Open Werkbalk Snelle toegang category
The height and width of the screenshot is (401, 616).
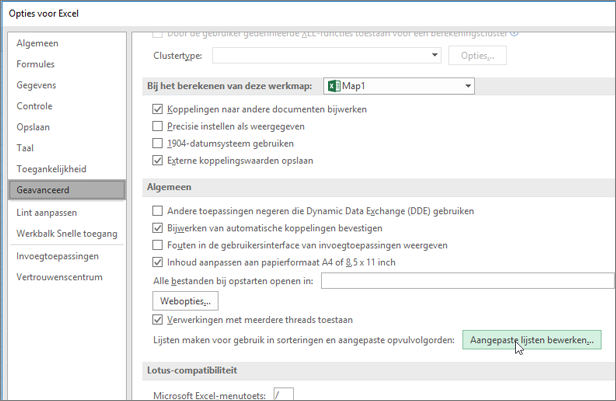point(67,234)
